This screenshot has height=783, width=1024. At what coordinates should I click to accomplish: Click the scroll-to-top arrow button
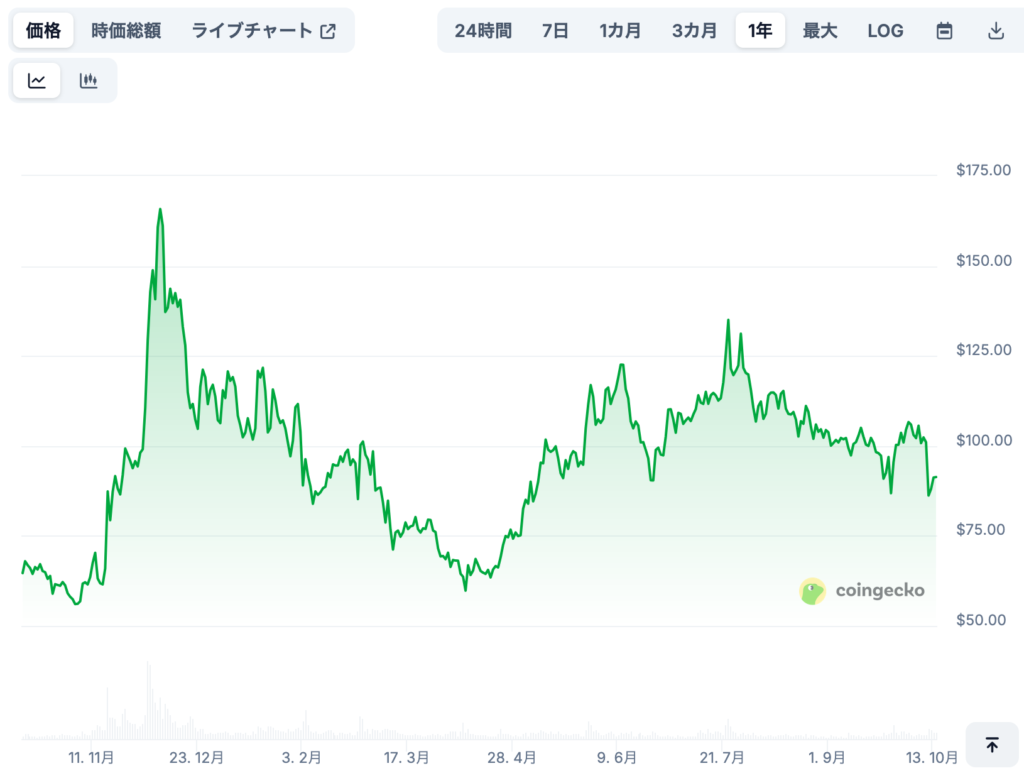(992, 745)
